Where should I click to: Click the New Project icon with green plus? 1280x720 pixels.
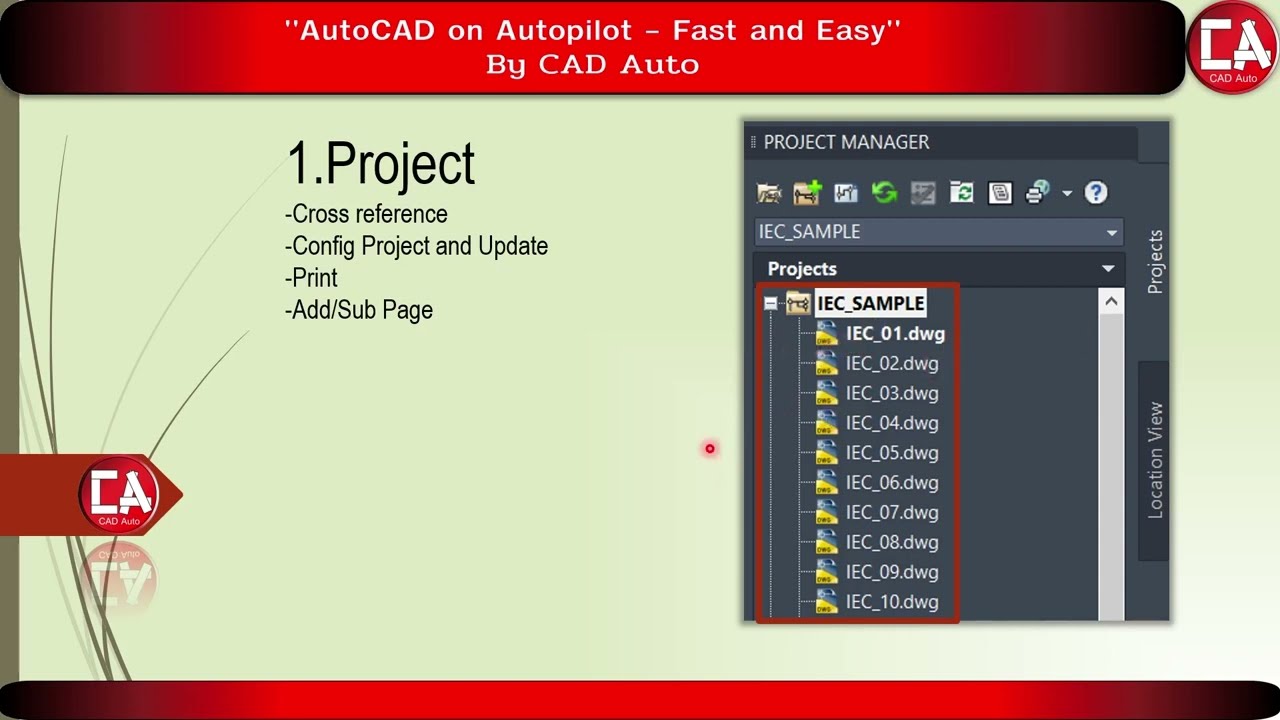(807, 192)
